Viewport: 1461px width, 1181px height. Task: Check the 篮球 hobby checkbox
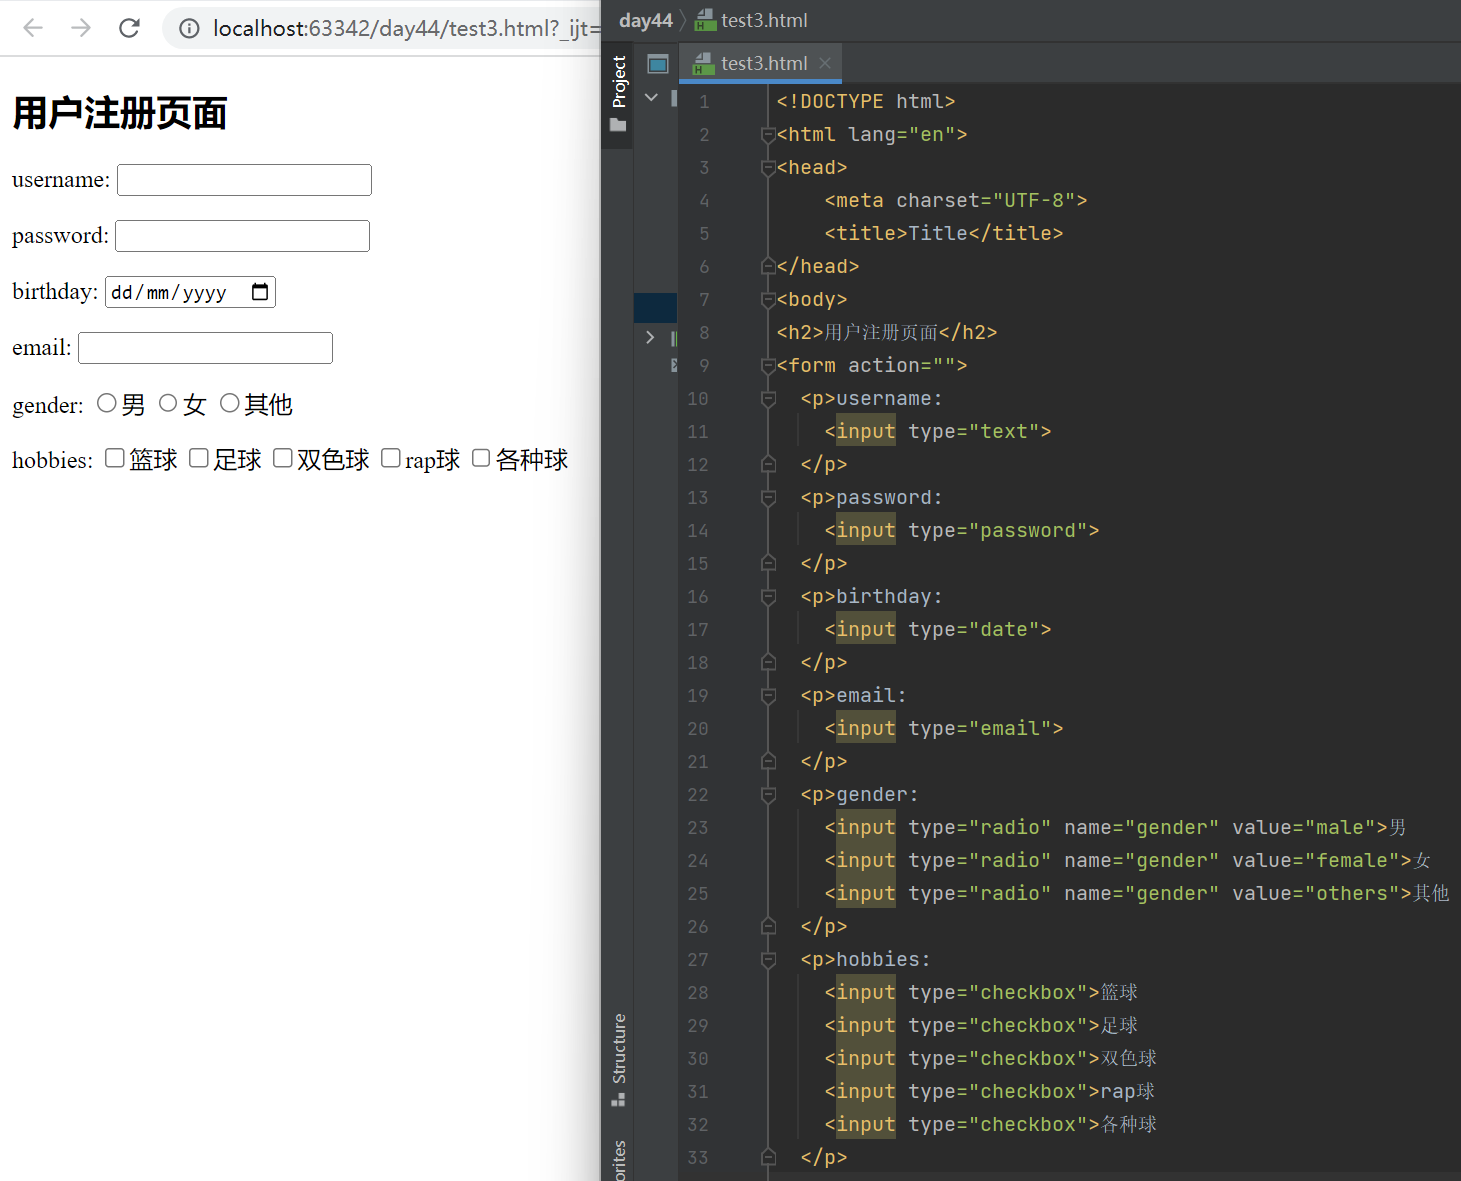point(115,458)
